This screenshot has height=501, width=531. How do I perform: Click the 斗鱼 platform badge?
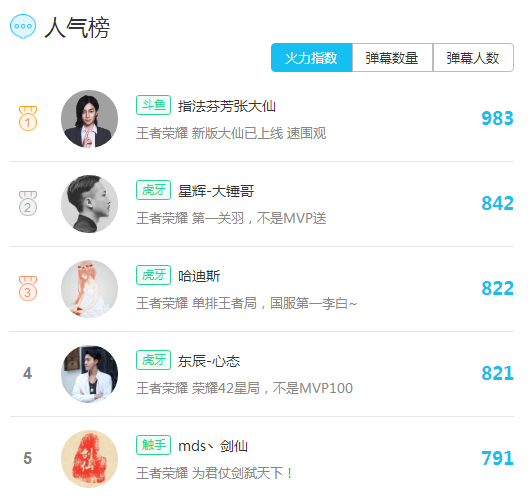153,105
